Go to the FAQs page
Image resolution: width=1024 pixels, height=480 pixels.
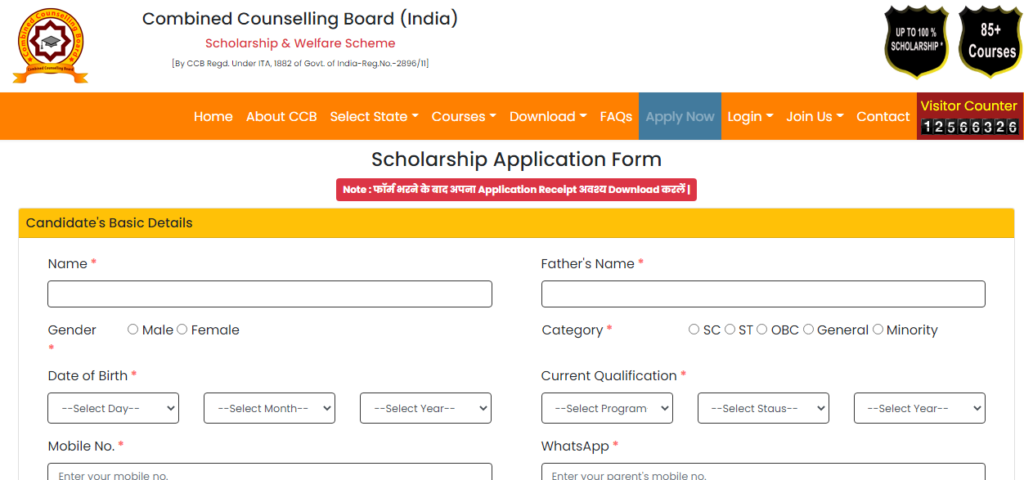pyautogui.click(x=616, y=116)
